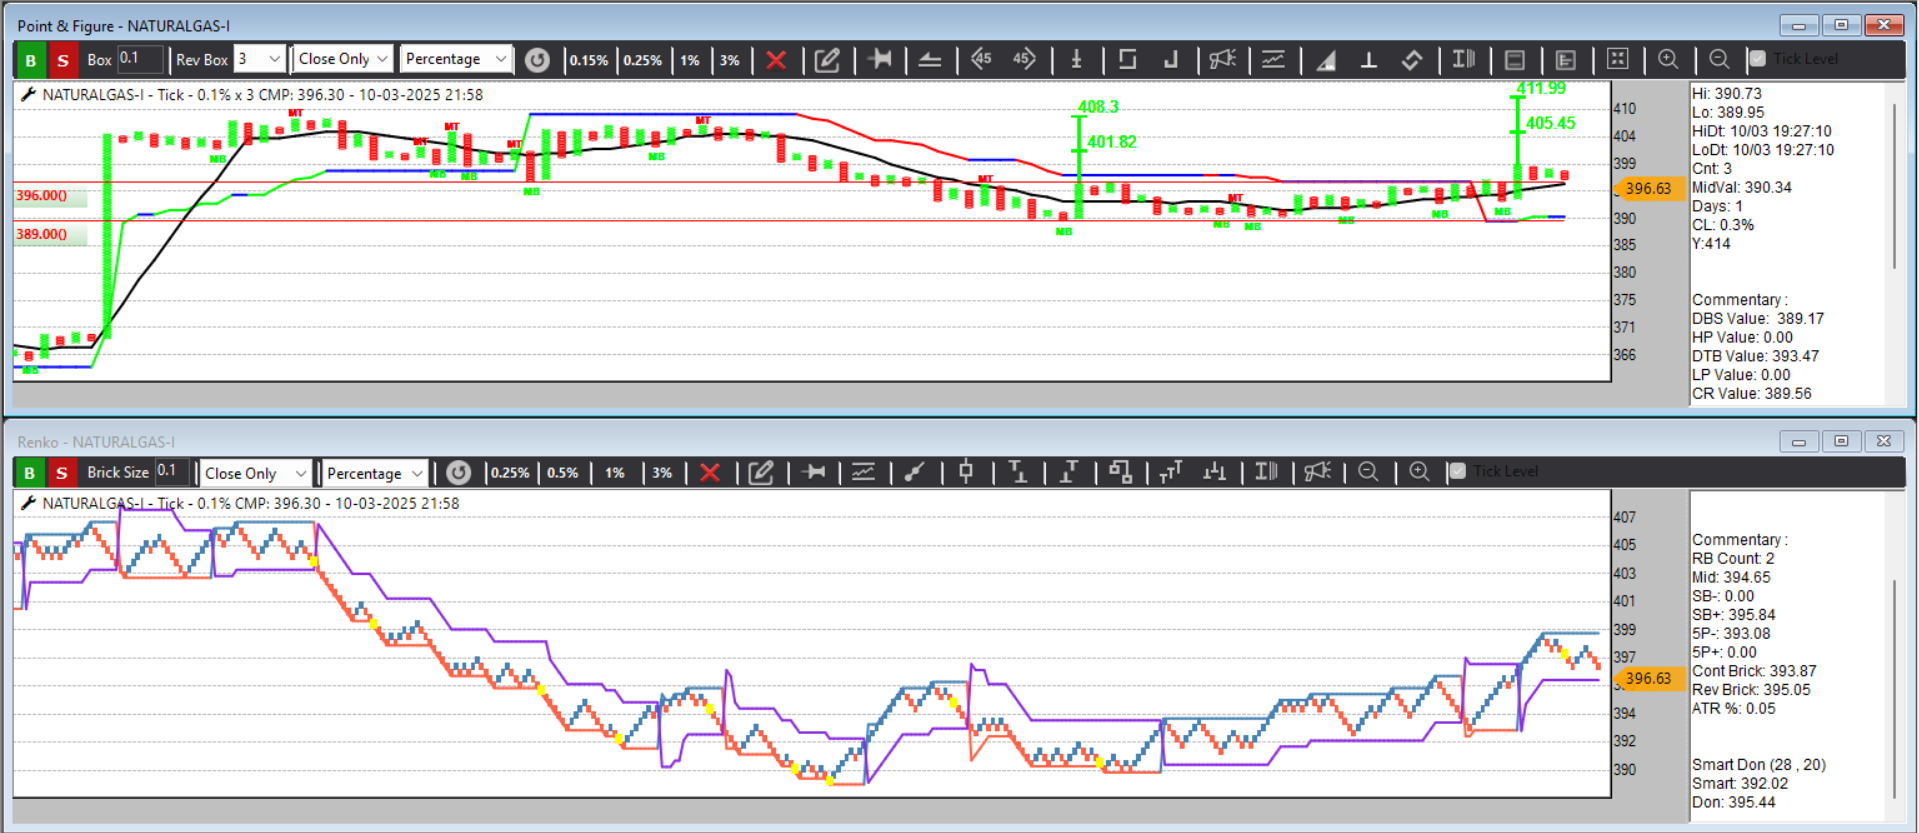
Task: Click edit pencil icon in Renko toolbar
Action: [x=761, y=473]
